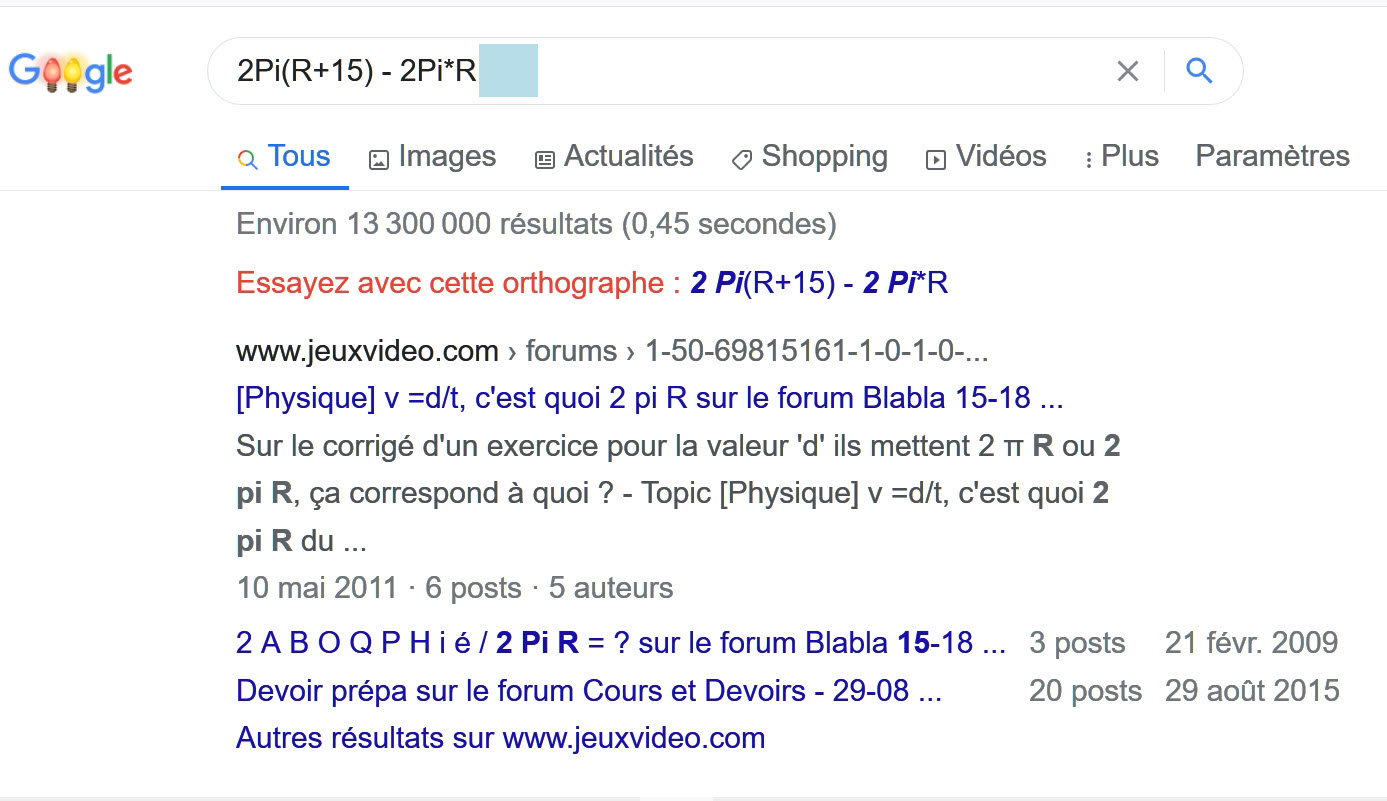Open the Plus menu
1387x801 pixels.
1129,157
